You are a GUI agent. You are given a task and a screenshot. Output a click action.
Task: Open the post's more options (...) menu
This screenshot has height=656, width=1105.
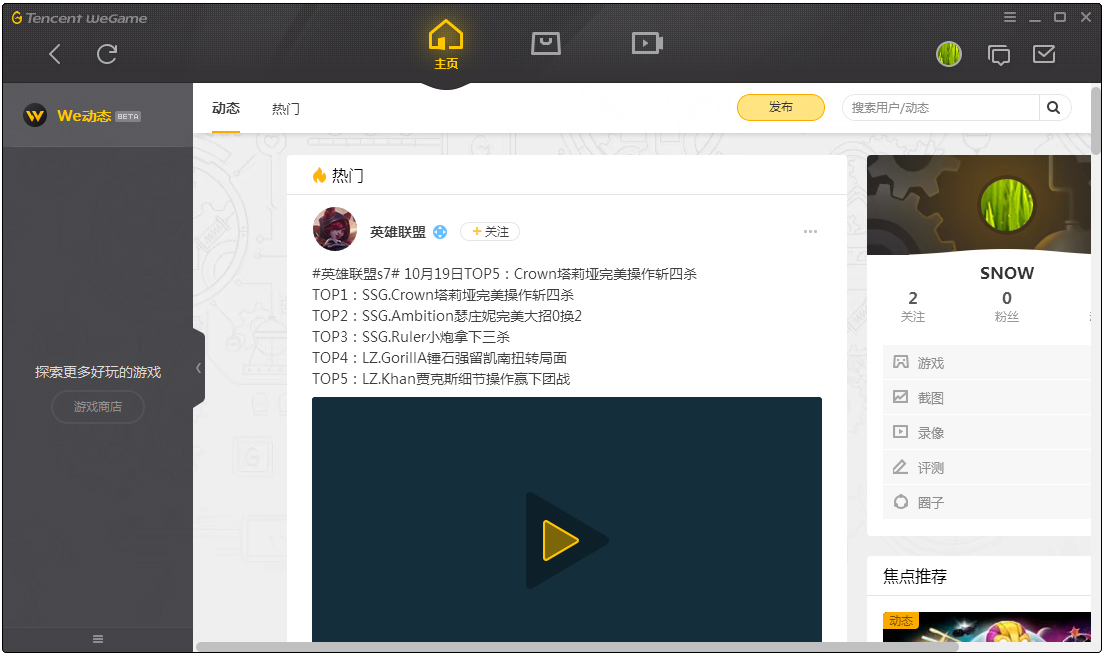click(x=810, y=231)
